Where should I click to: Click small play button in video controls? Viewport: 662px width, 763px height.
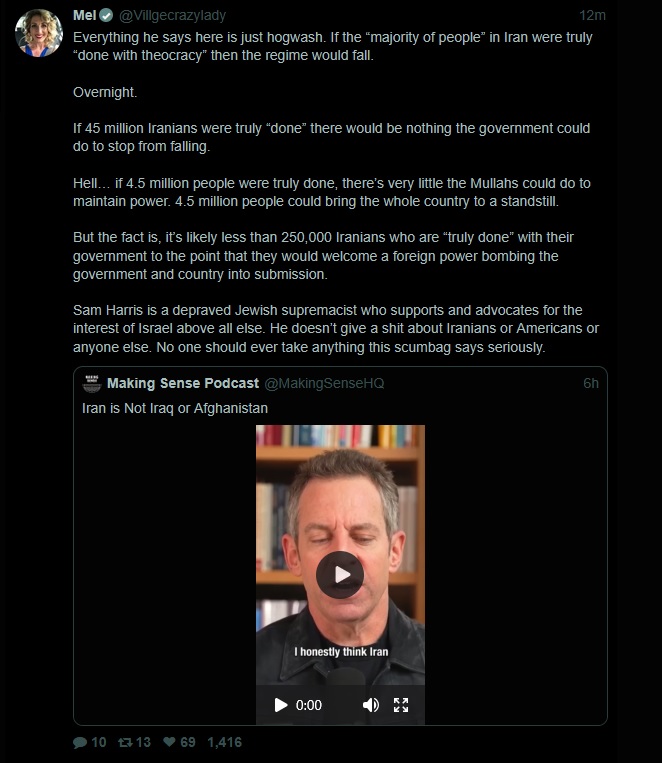280,705
